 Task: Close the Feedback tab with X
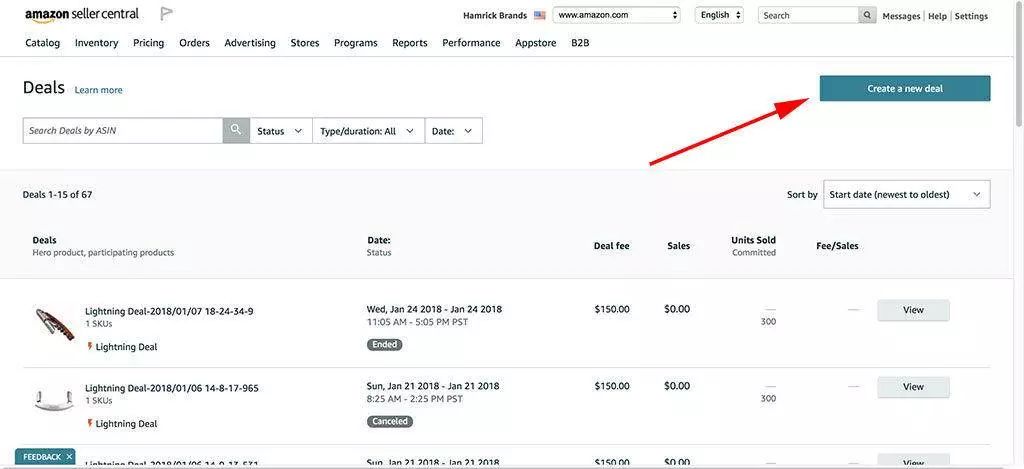[69, 457]
